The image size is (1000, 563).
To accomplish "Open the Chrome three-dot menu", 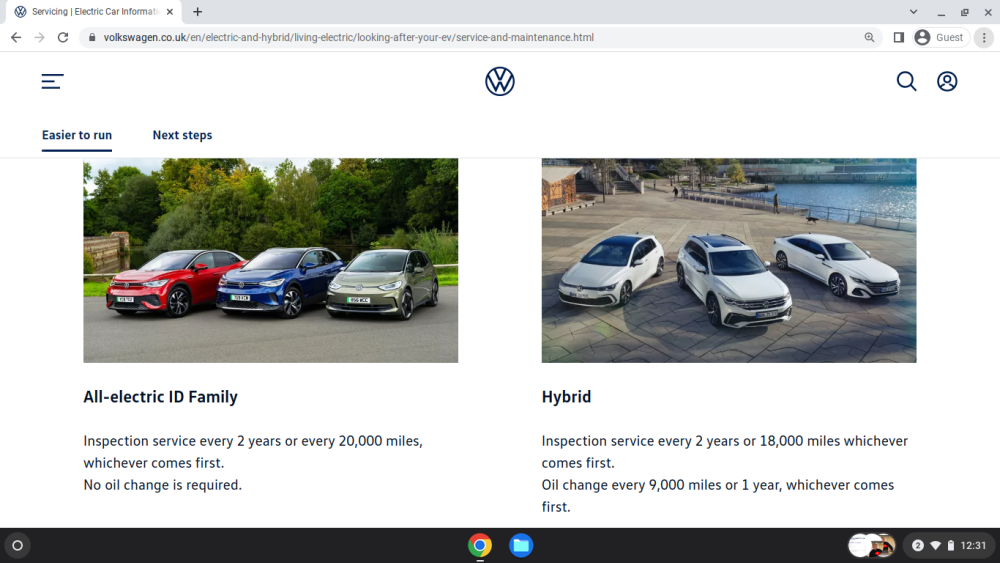I will (984, 38).
